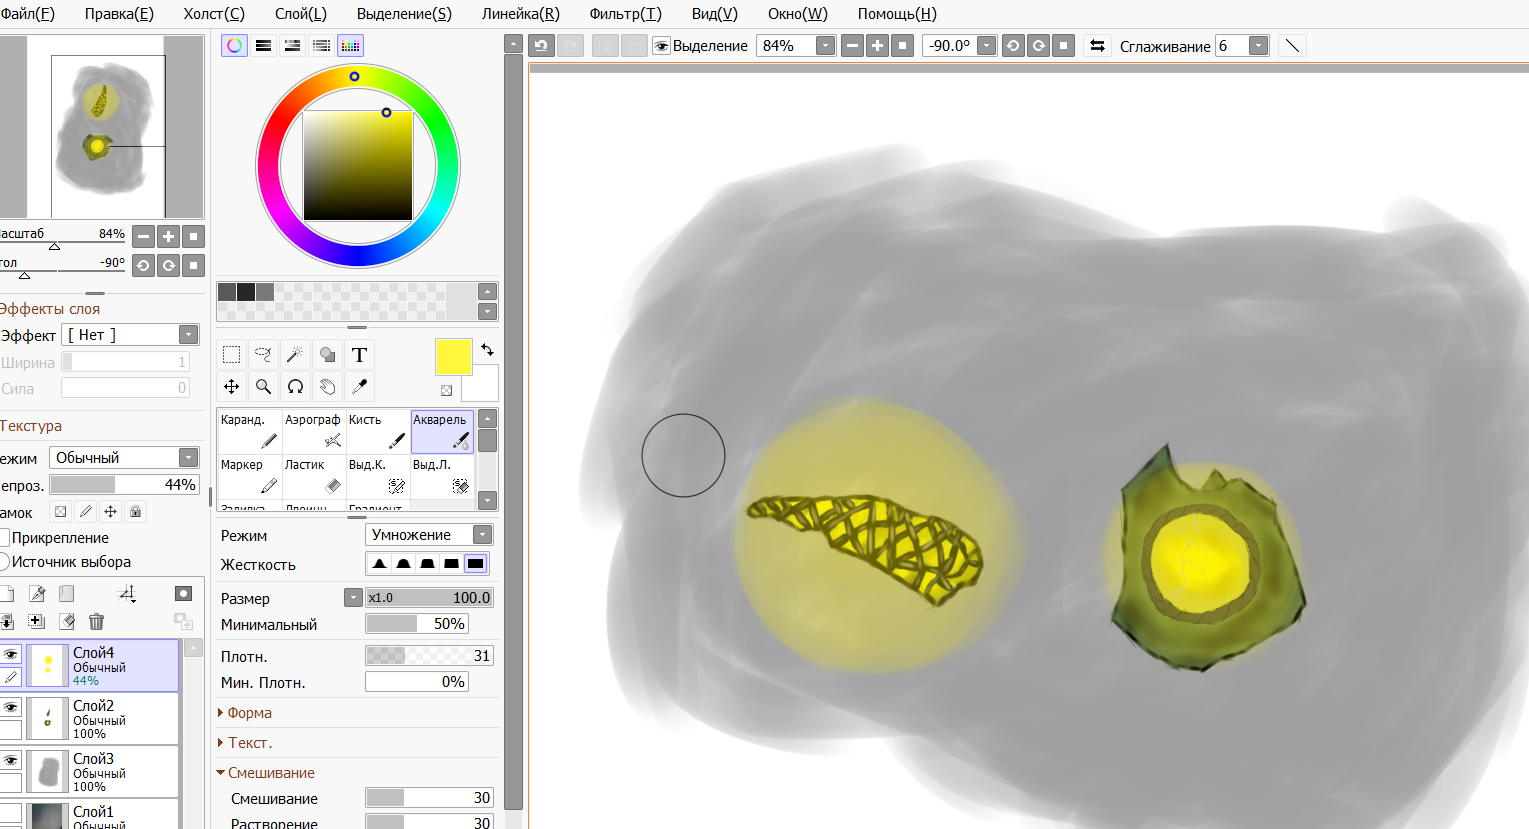Reset rotation angle in top toolbar
Image resolution: width=1529 pixels, height=829 pixels.
(x=1064, y=45)
